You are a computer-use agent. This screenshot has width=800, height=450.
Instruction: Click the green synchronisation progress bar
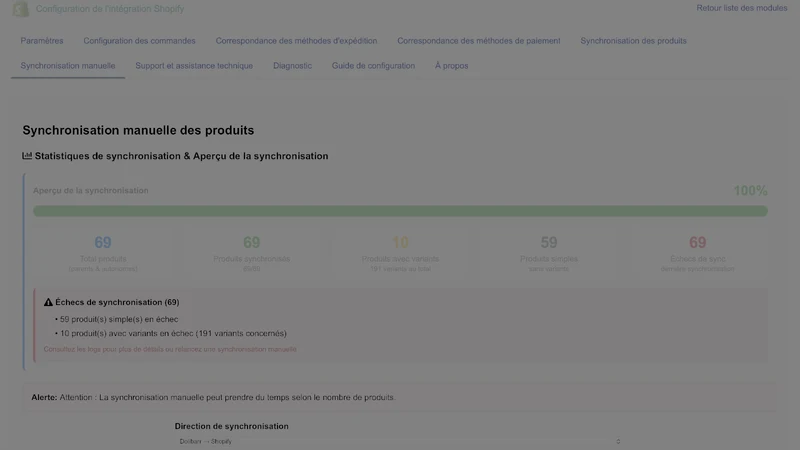[x=401, y=211]
